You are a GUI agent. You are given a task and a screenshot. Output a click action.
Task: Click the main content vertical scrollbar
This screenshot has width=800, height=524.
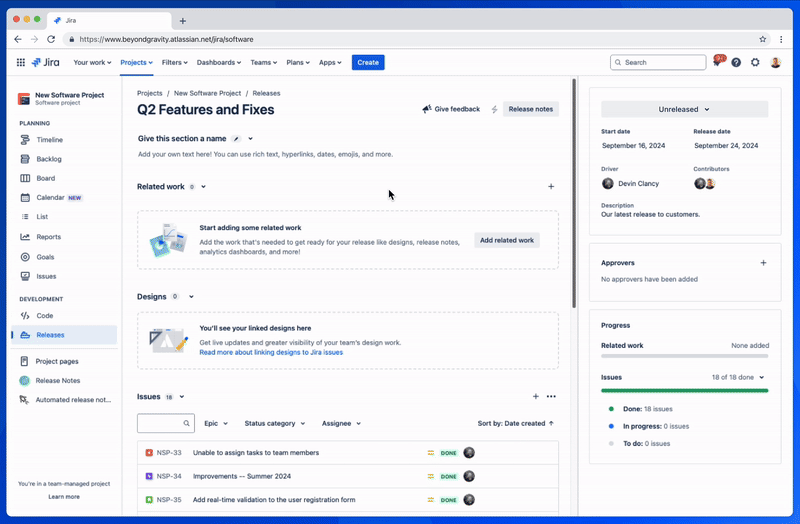(x=573, y=193)
